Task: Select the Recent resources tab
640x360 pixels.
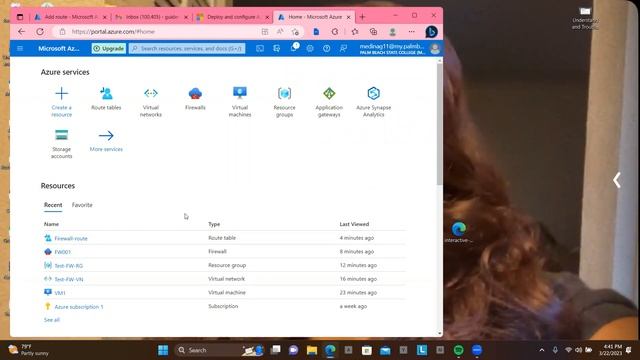Action: (53, 205)
